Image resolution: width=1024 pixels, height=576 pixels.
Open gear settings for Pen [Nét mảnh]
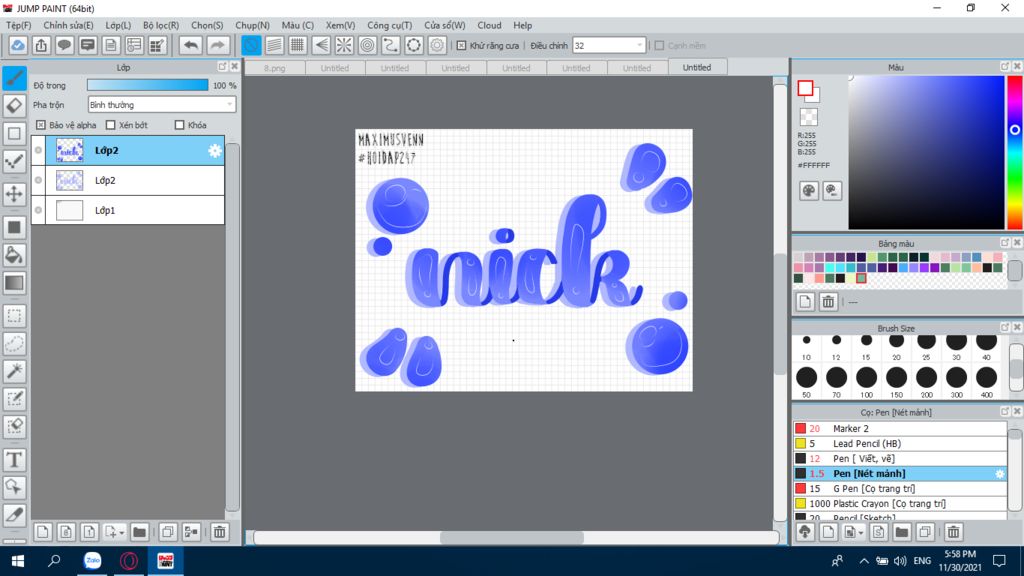[x=1000, y=473]
